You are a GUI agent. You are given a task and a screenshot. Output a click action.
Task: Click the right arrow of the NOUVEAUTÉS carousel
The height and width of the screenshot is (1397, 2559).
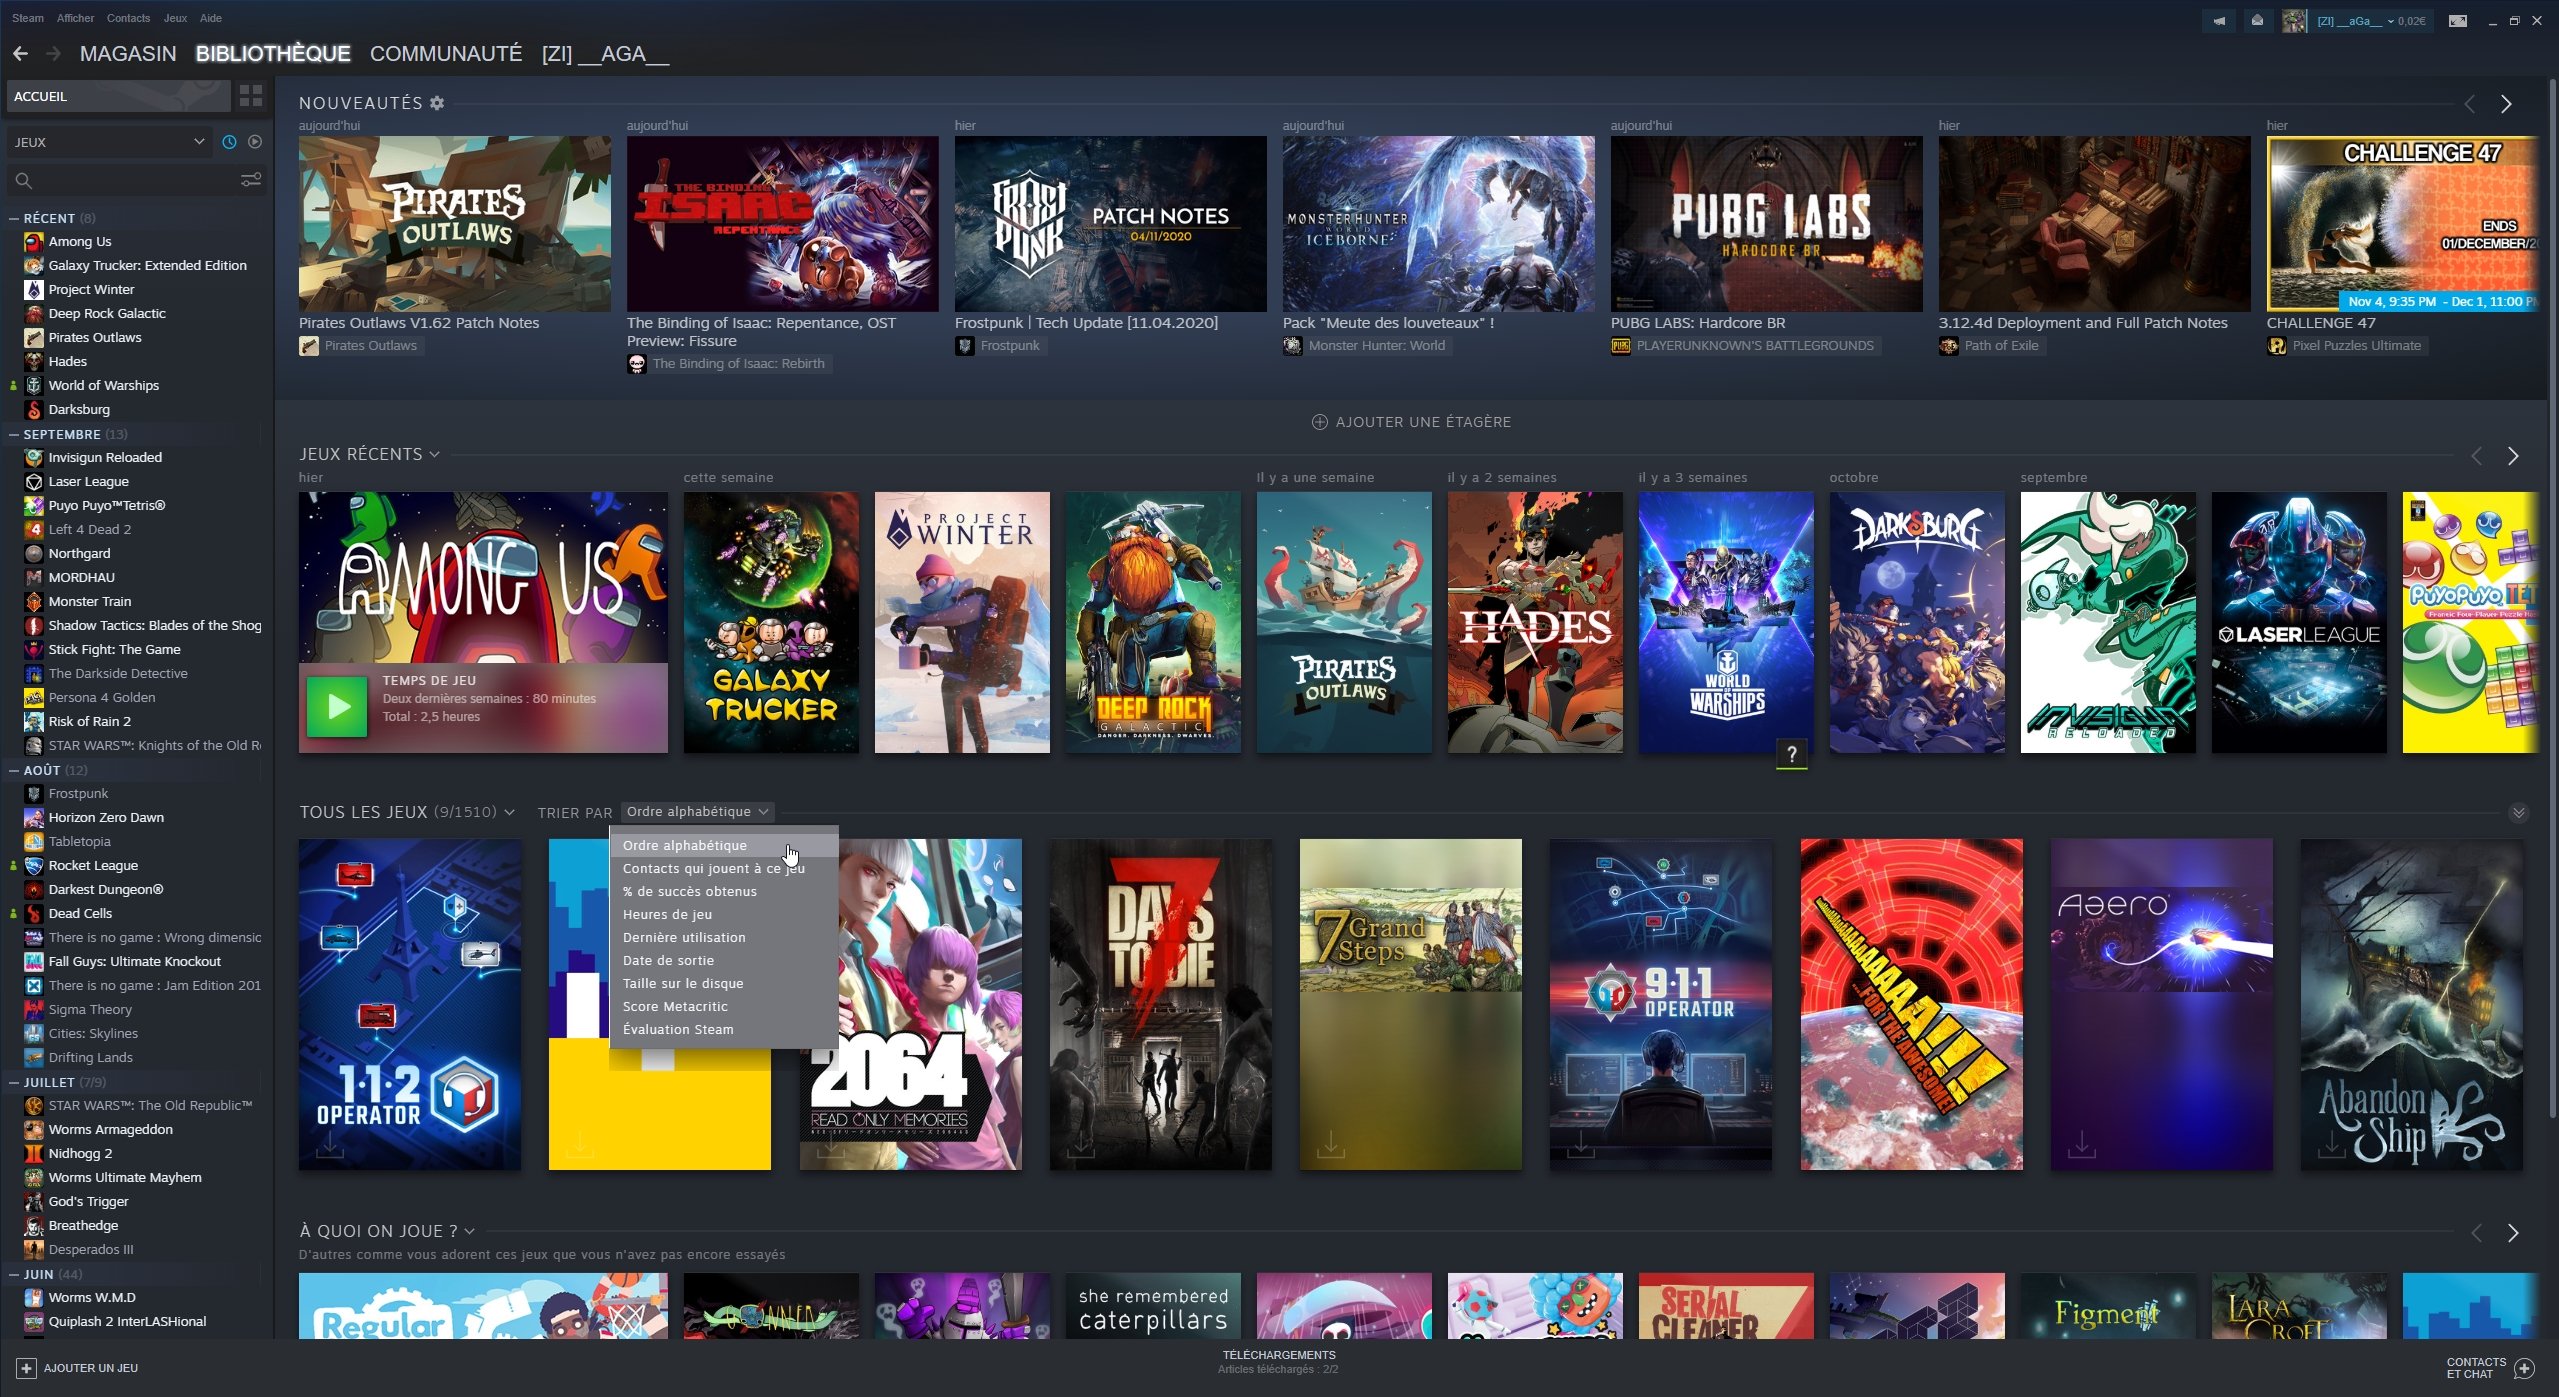click(x=2506, y=103)
